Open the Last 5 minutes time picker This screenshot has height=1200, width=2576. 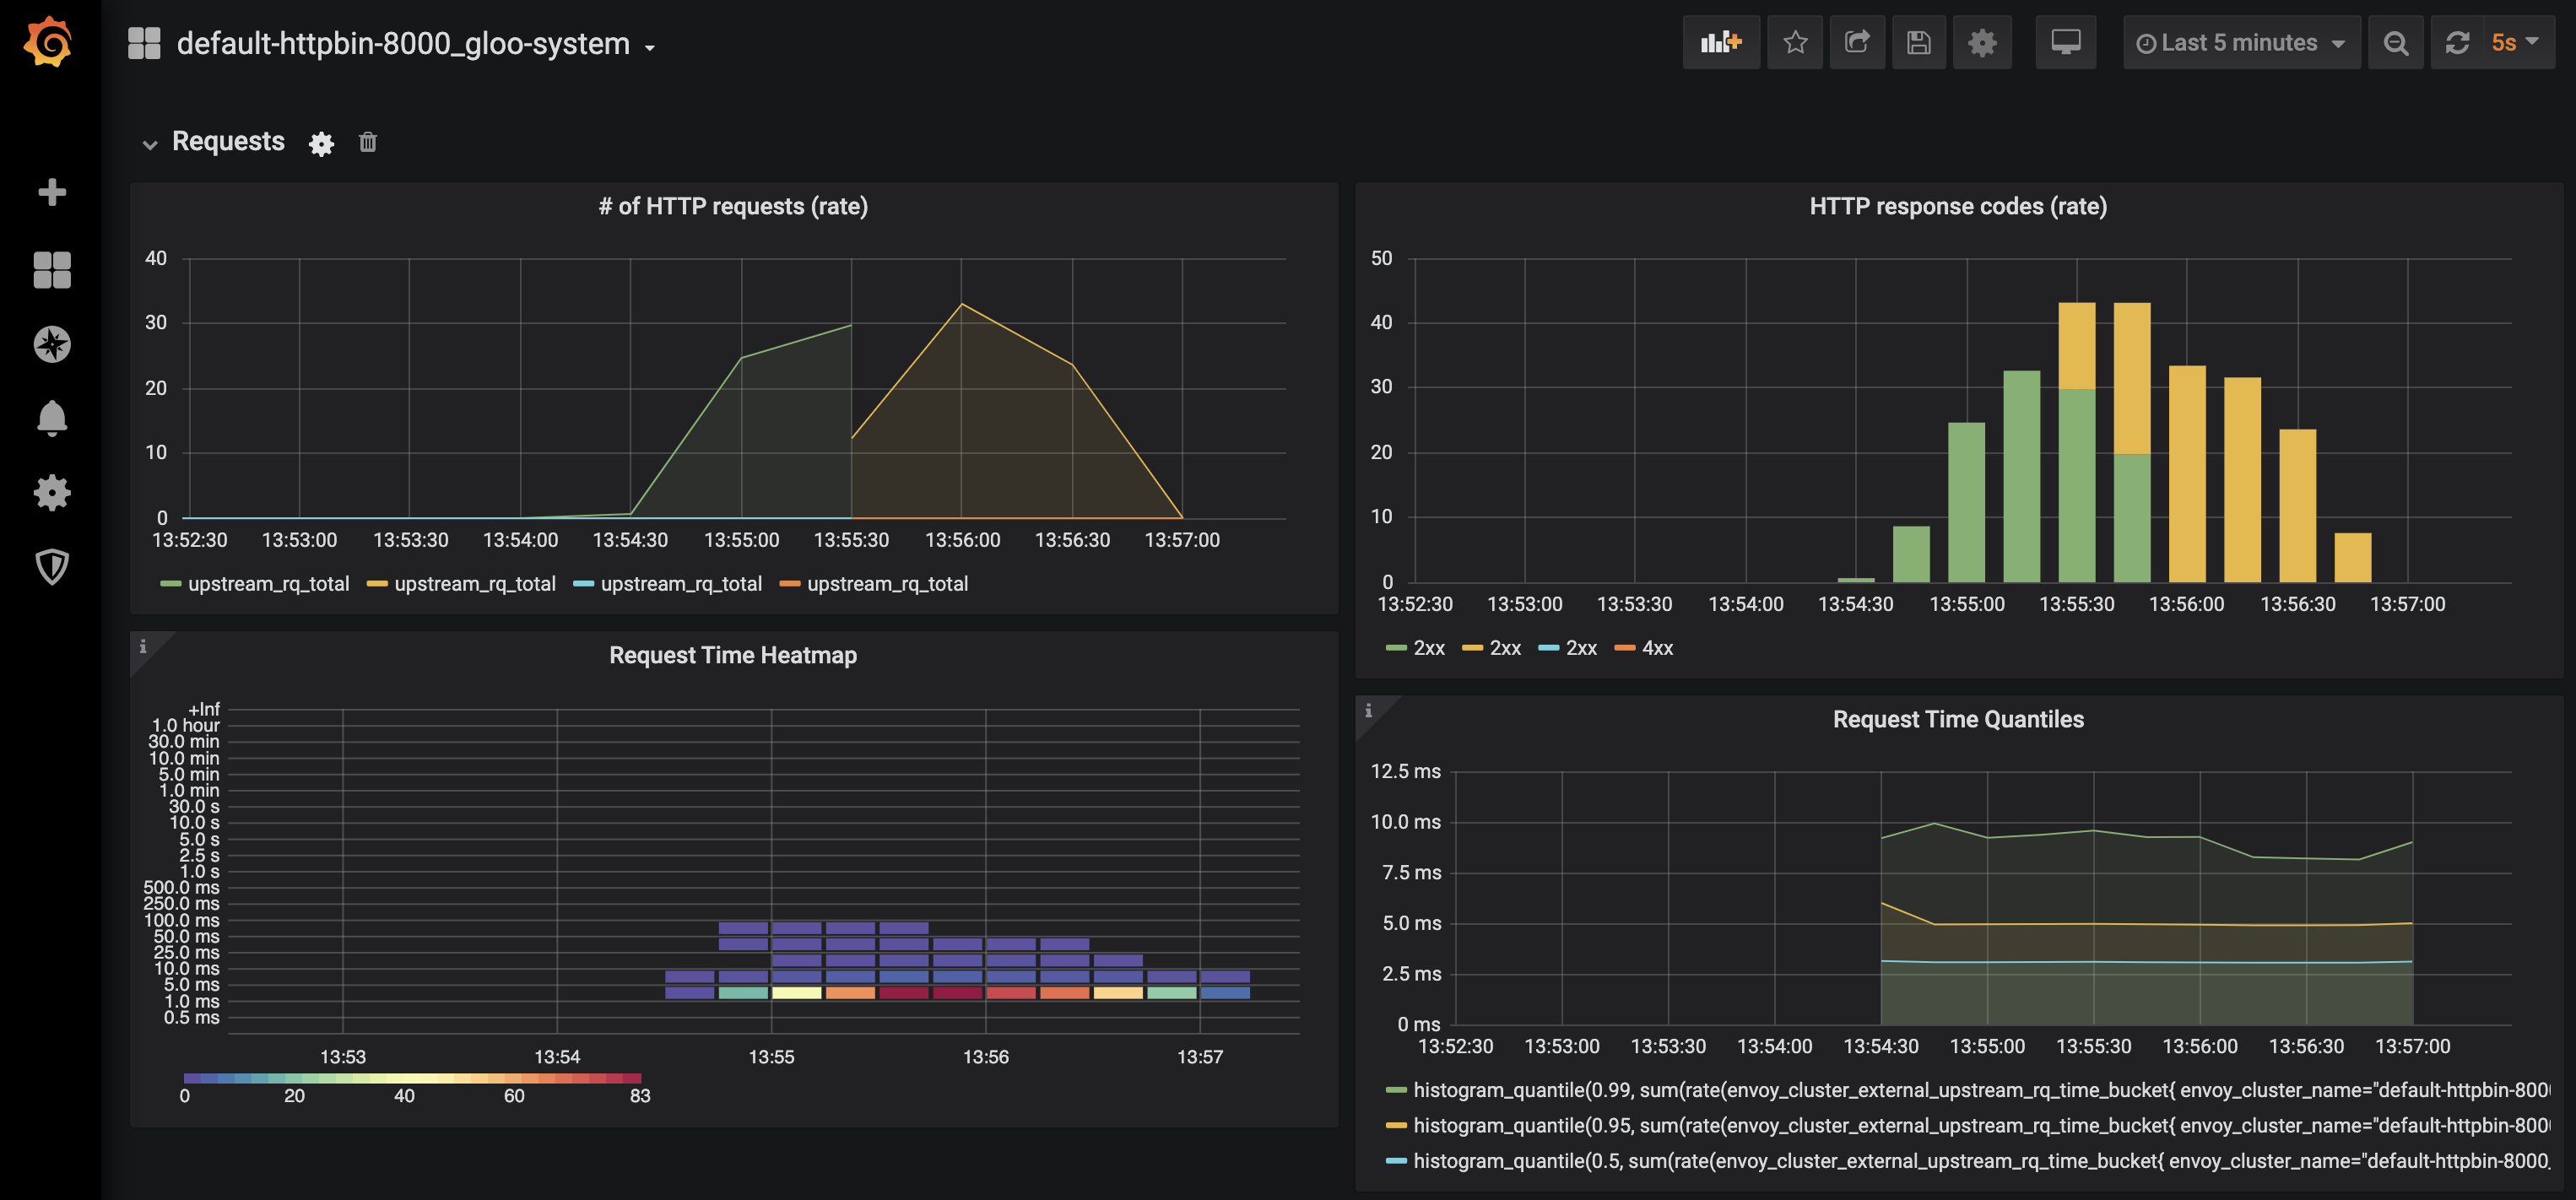click(x=2241, y=43)
